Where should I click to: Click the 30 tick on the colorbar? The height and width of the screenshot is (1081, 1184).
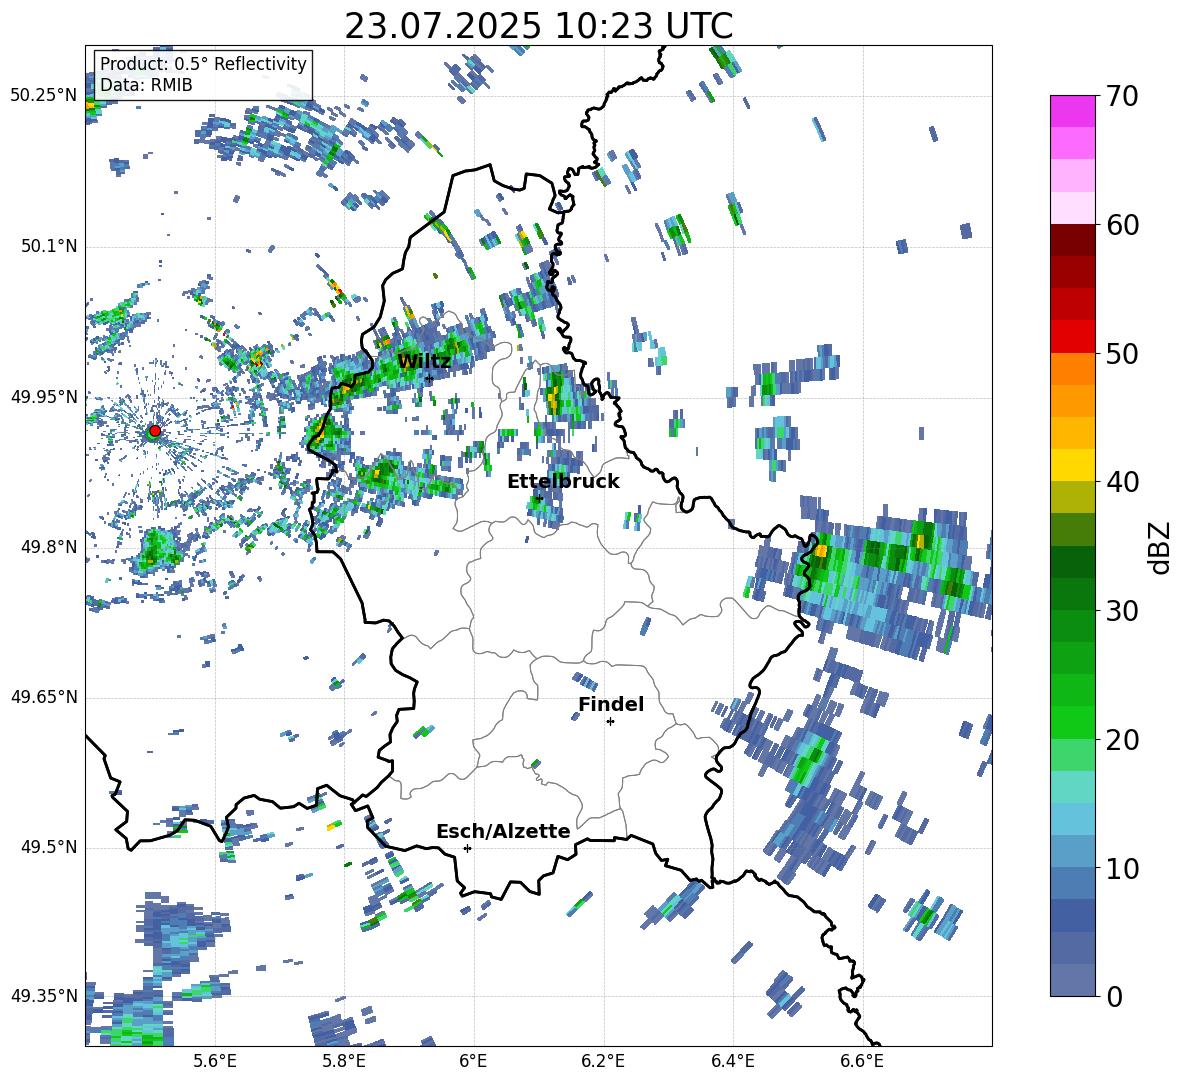pyautogui.click(x=1123, y=611)
